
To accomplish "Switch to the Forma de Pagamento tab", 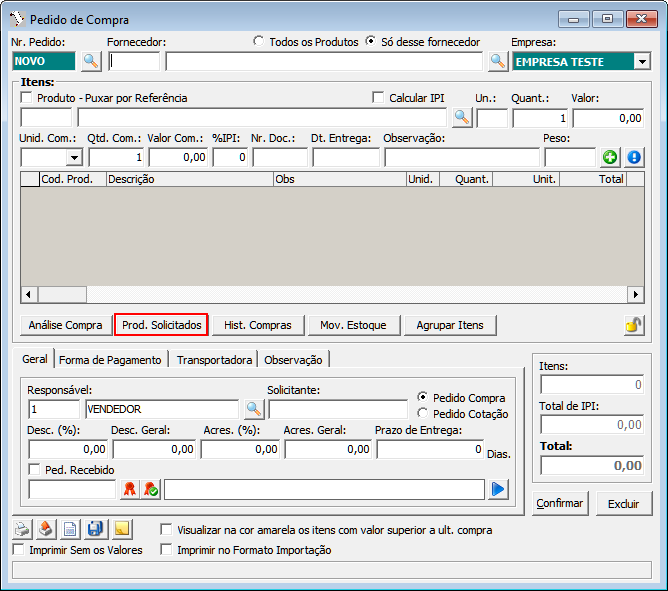I will point(110,360).
